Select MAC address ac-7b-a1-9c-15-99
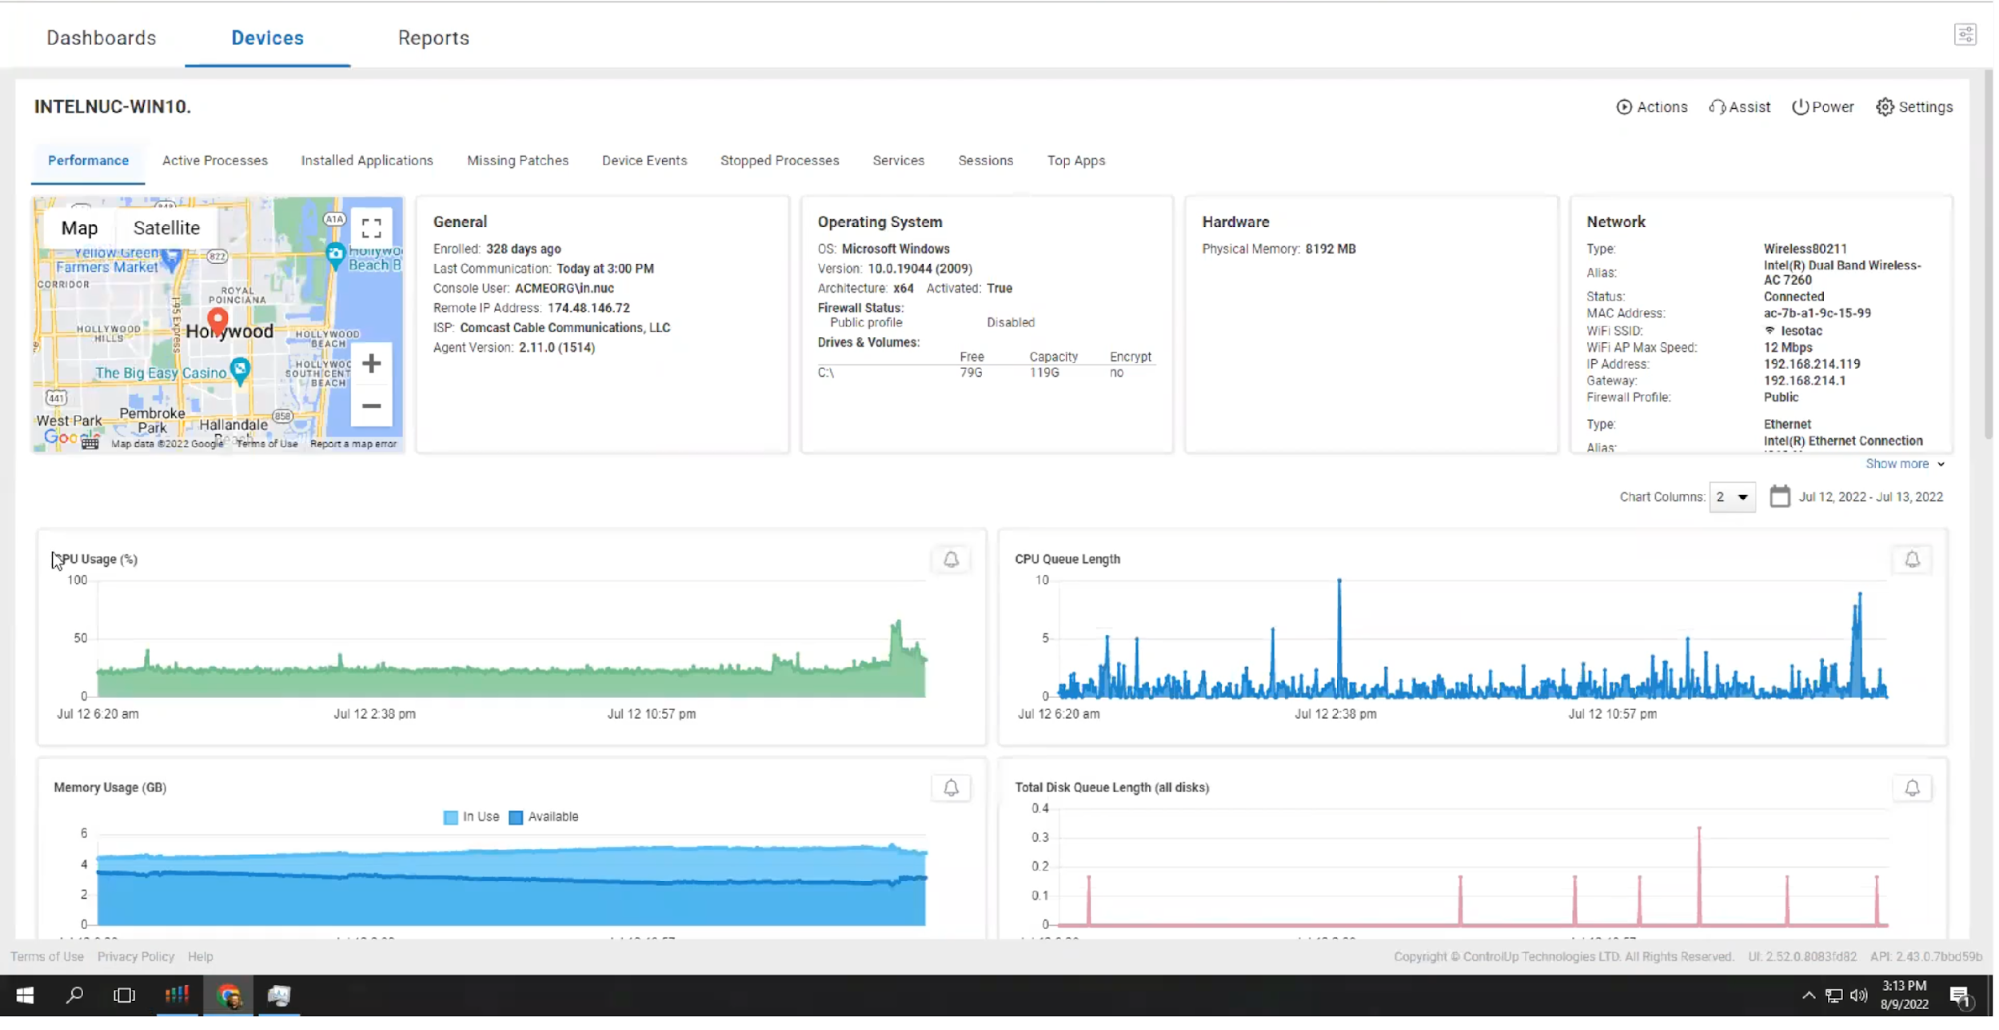This screenshot has width=1999, height=1030. click(1818, 314)
